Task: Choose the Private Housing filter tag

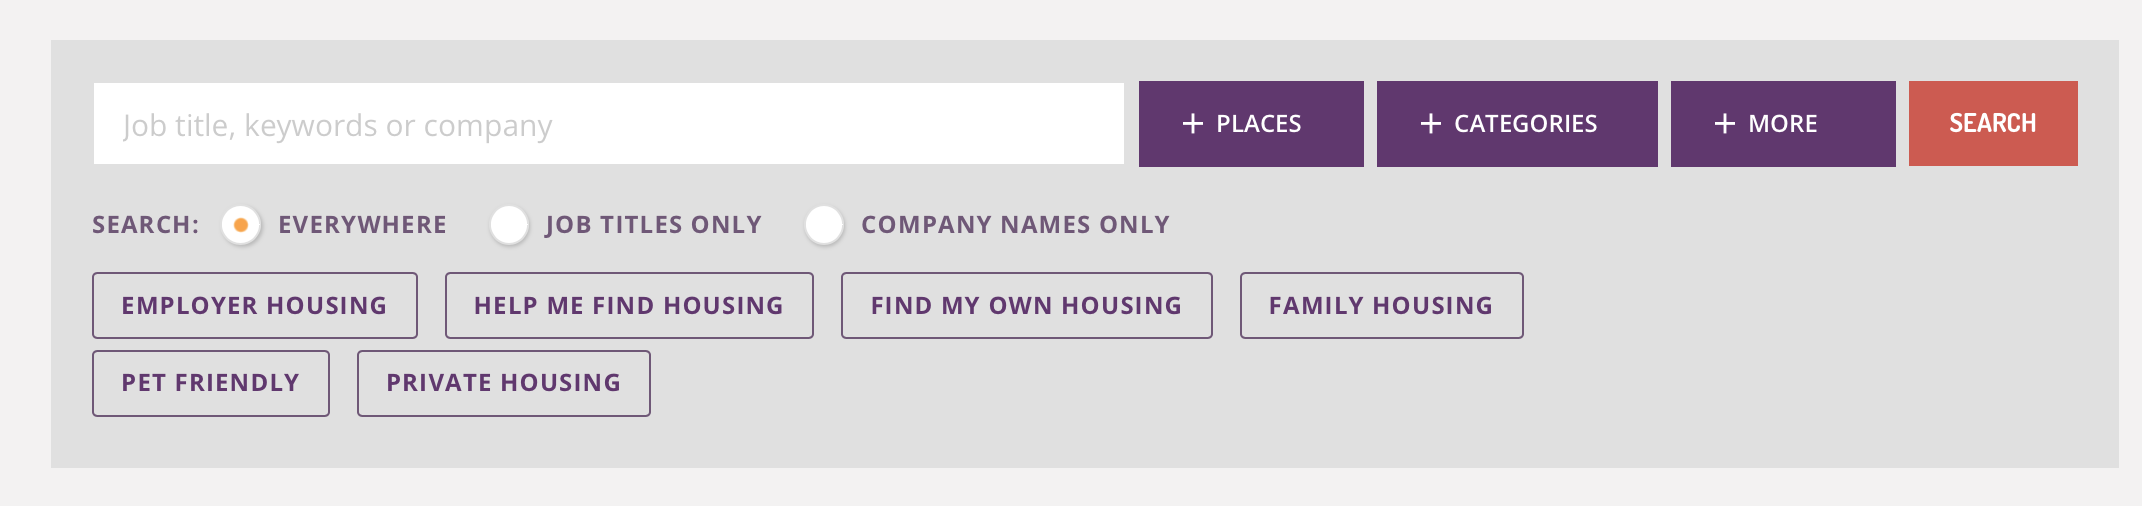Action: pyautogui.click(x=504, y=383)
